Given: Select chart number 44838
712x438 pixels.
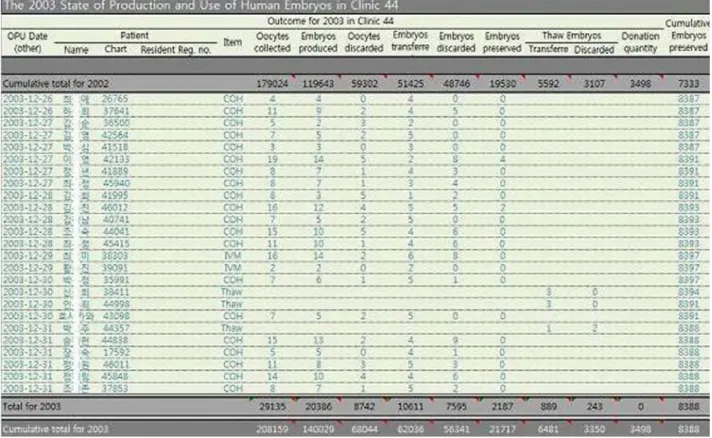Looking at the screenshot, I should [115, 340].
